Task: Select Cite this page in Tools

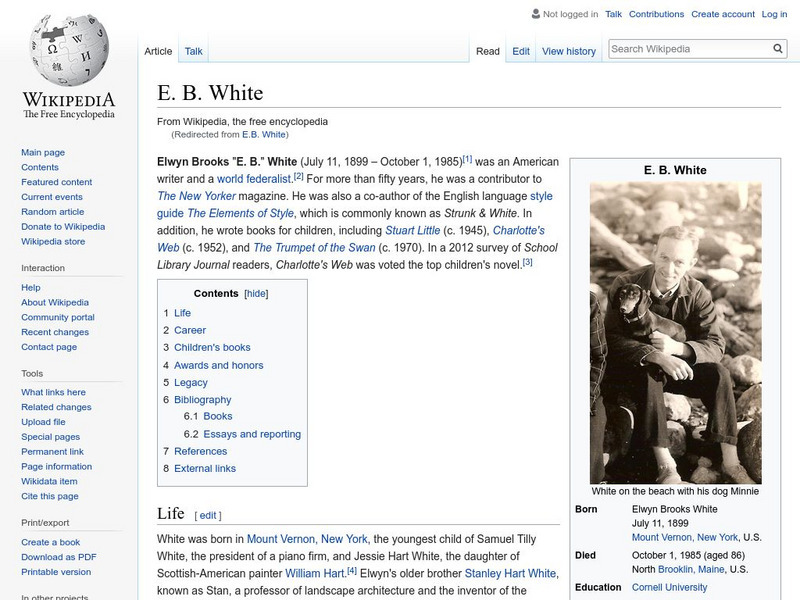Action: 50,497
